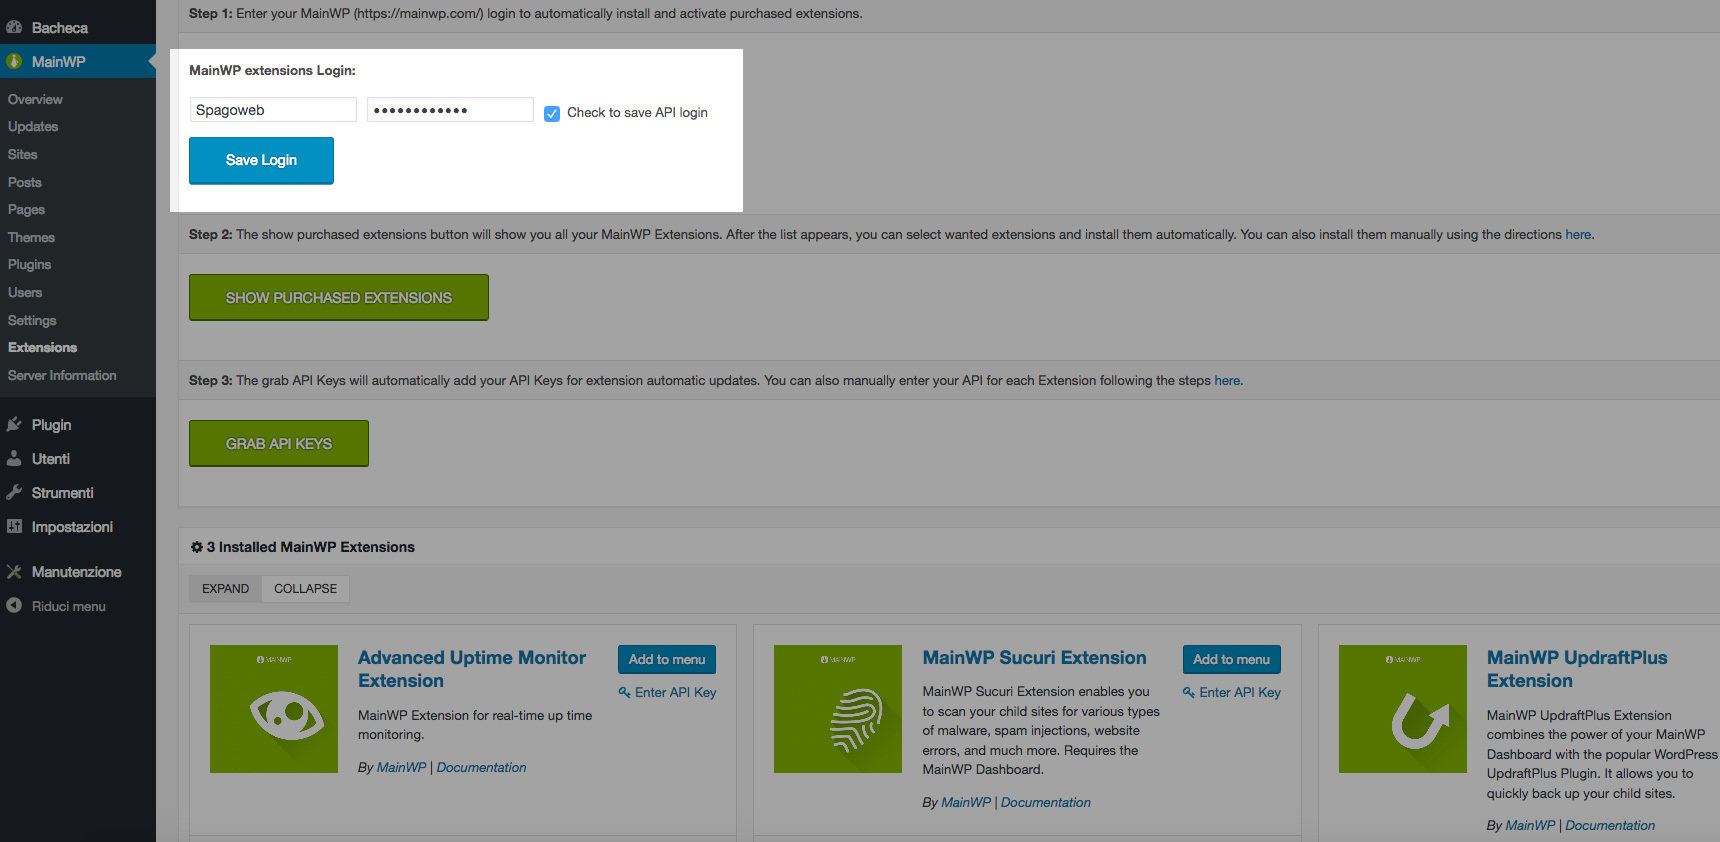Open Documentation link for UpdraftPlus Extension
This screenshot has height=842, width=1720.
pos(1610,825)
